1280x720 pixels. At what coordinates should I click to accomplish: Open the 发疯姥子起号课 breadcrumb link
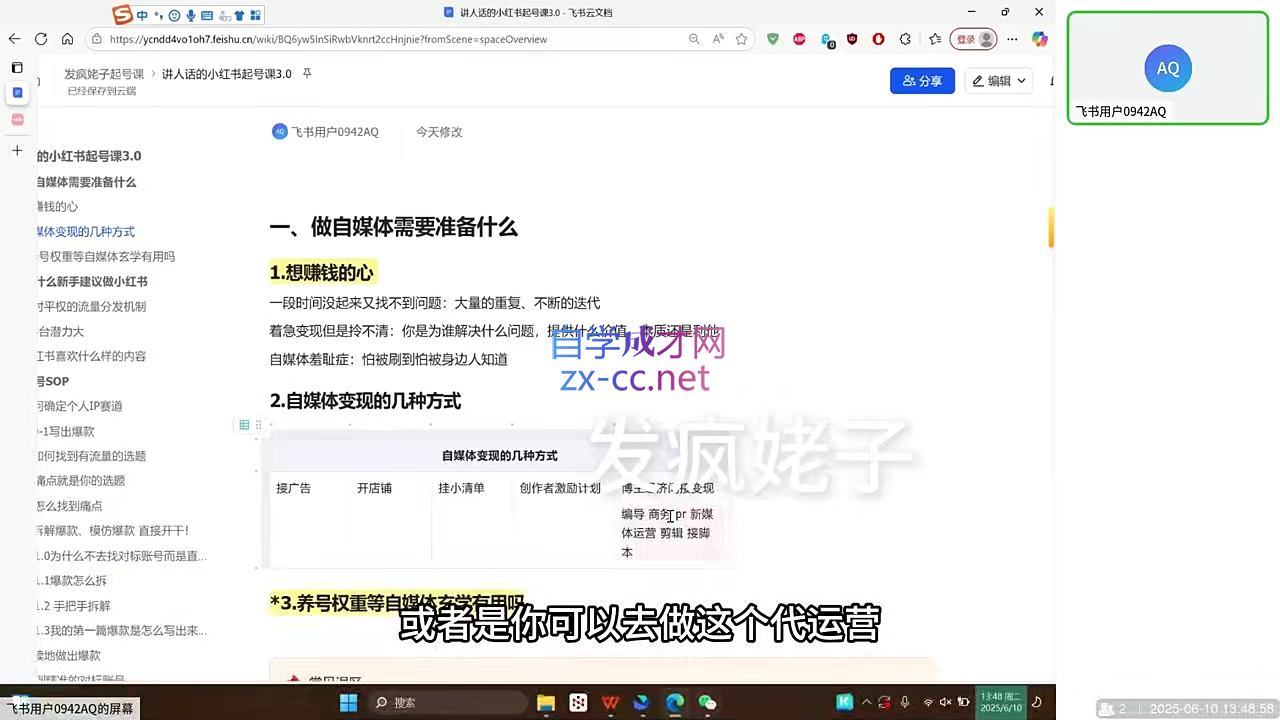104,74
